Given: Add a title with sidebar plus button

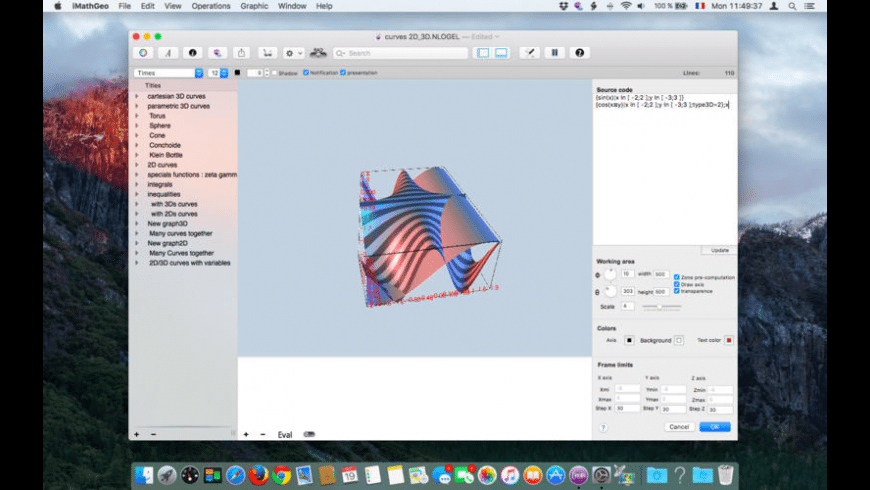Looking at the screenshot, I should pos(136,435).
